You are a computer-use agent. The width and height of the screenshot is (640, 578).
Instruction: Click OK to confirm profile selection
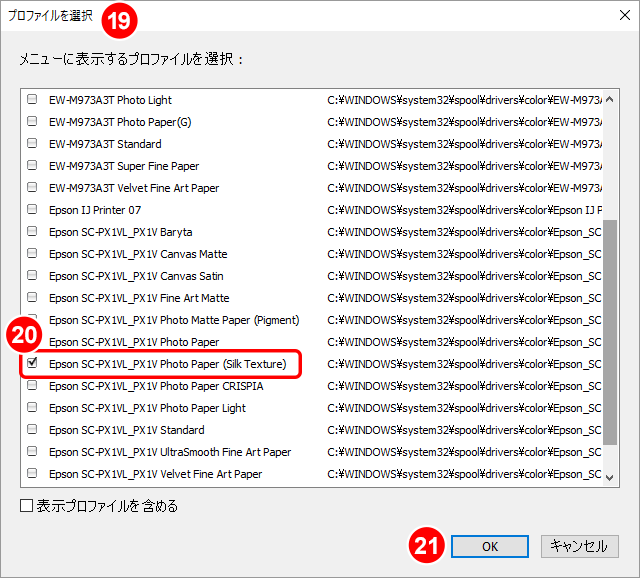click(489, 546)
